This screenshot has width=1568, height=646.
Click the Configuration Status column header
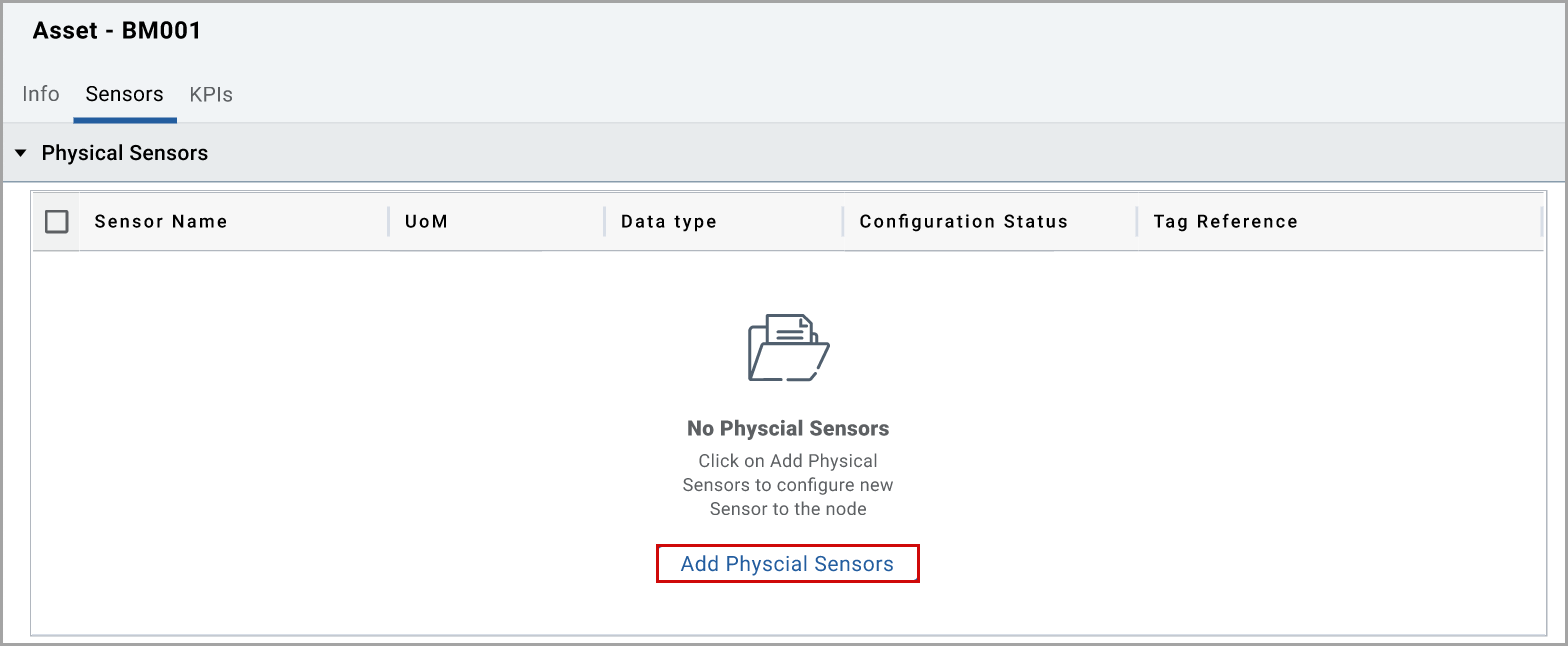(963, 221)
